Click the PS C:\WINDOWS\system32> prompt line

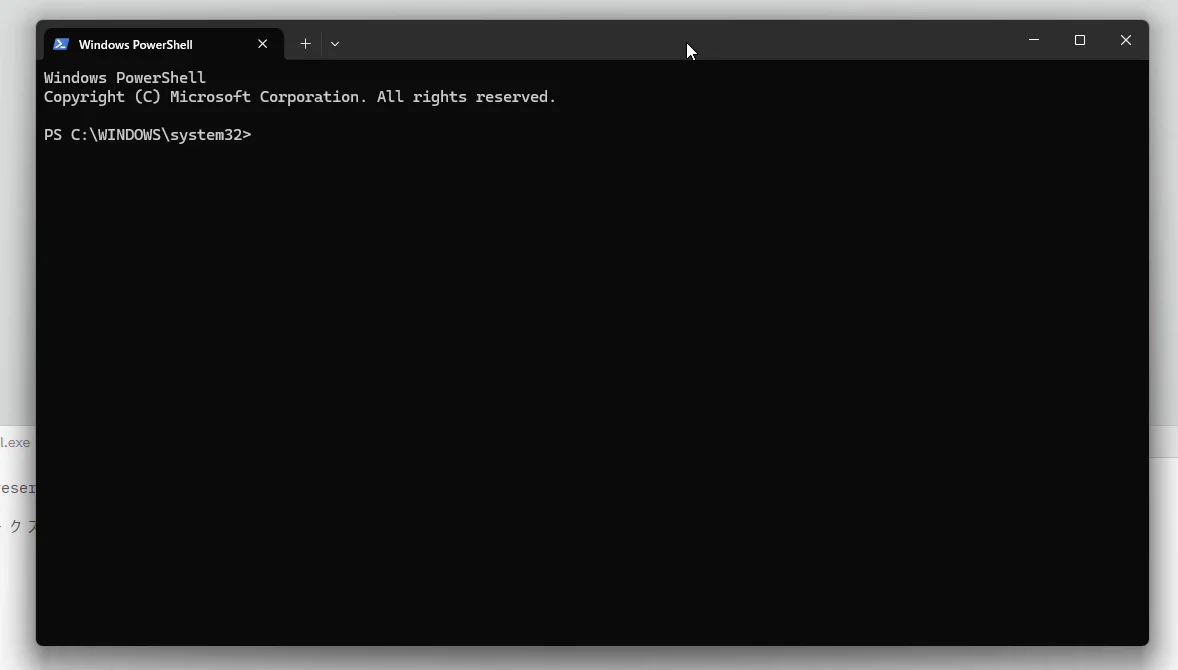pos(147,134)
